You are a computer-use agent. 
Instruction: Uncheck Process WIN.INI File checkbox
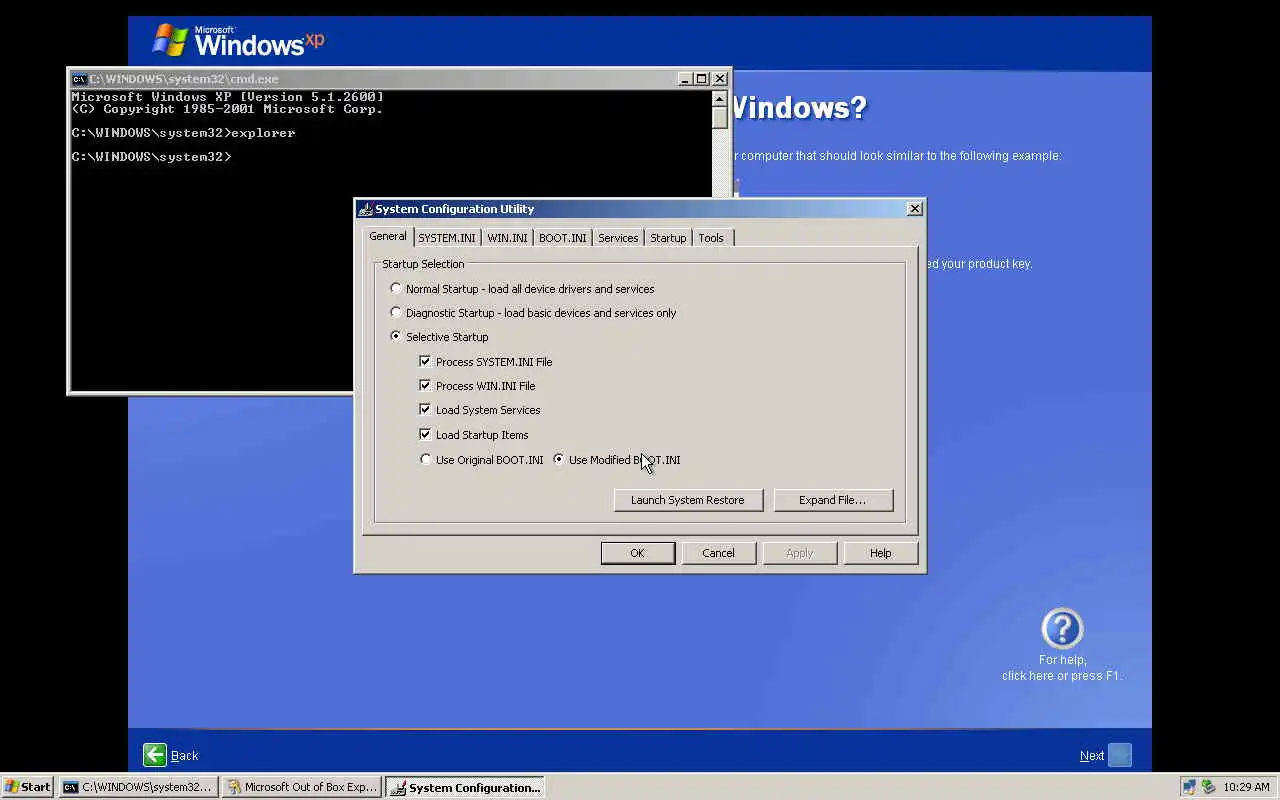[x=425, y=386]
